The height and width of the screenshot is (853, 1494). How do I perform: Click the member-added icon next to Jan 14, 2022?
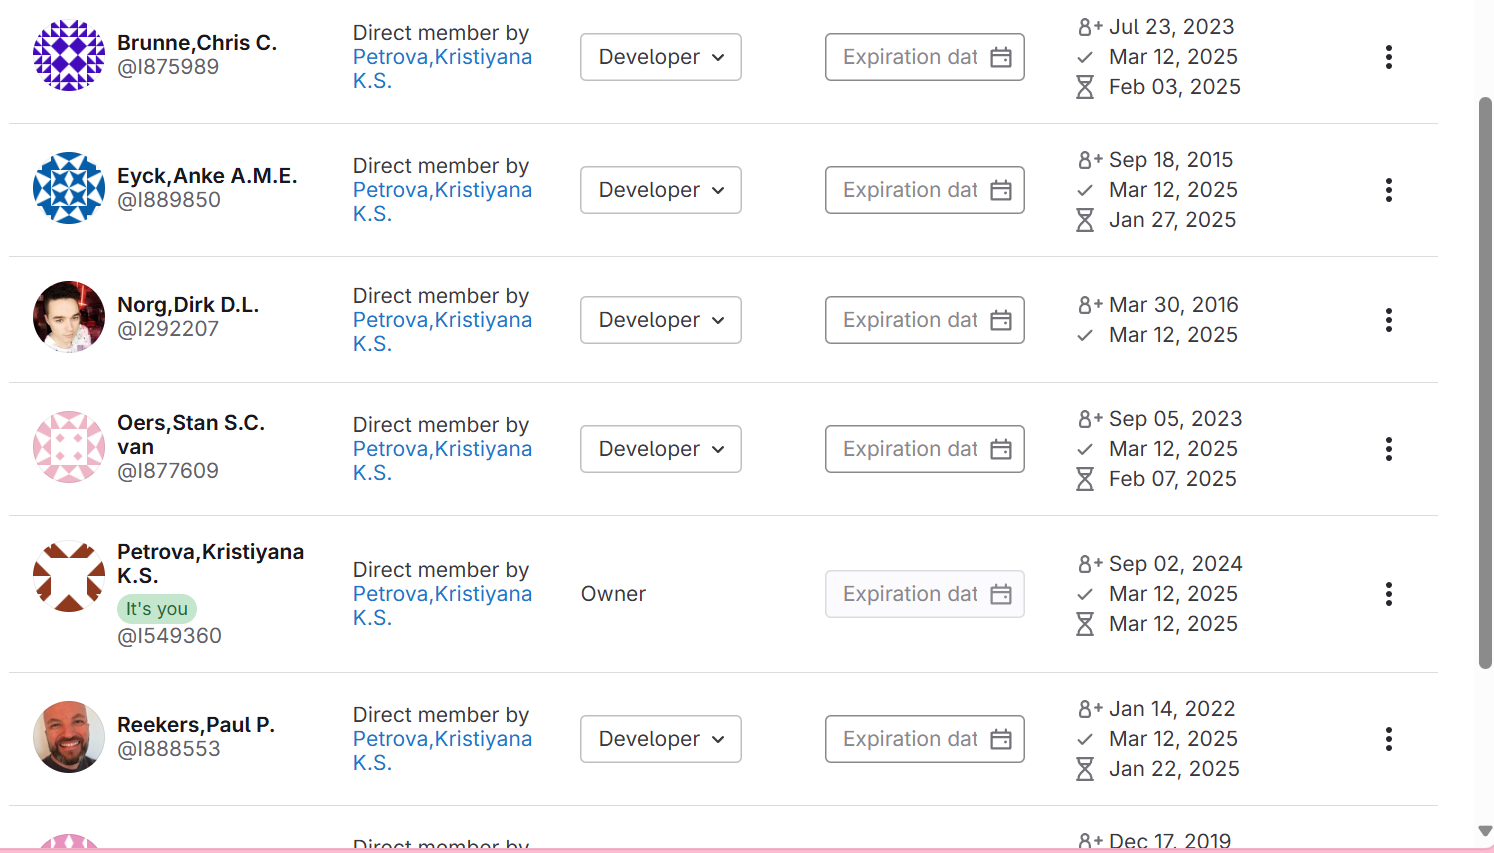coord(1088,708)
